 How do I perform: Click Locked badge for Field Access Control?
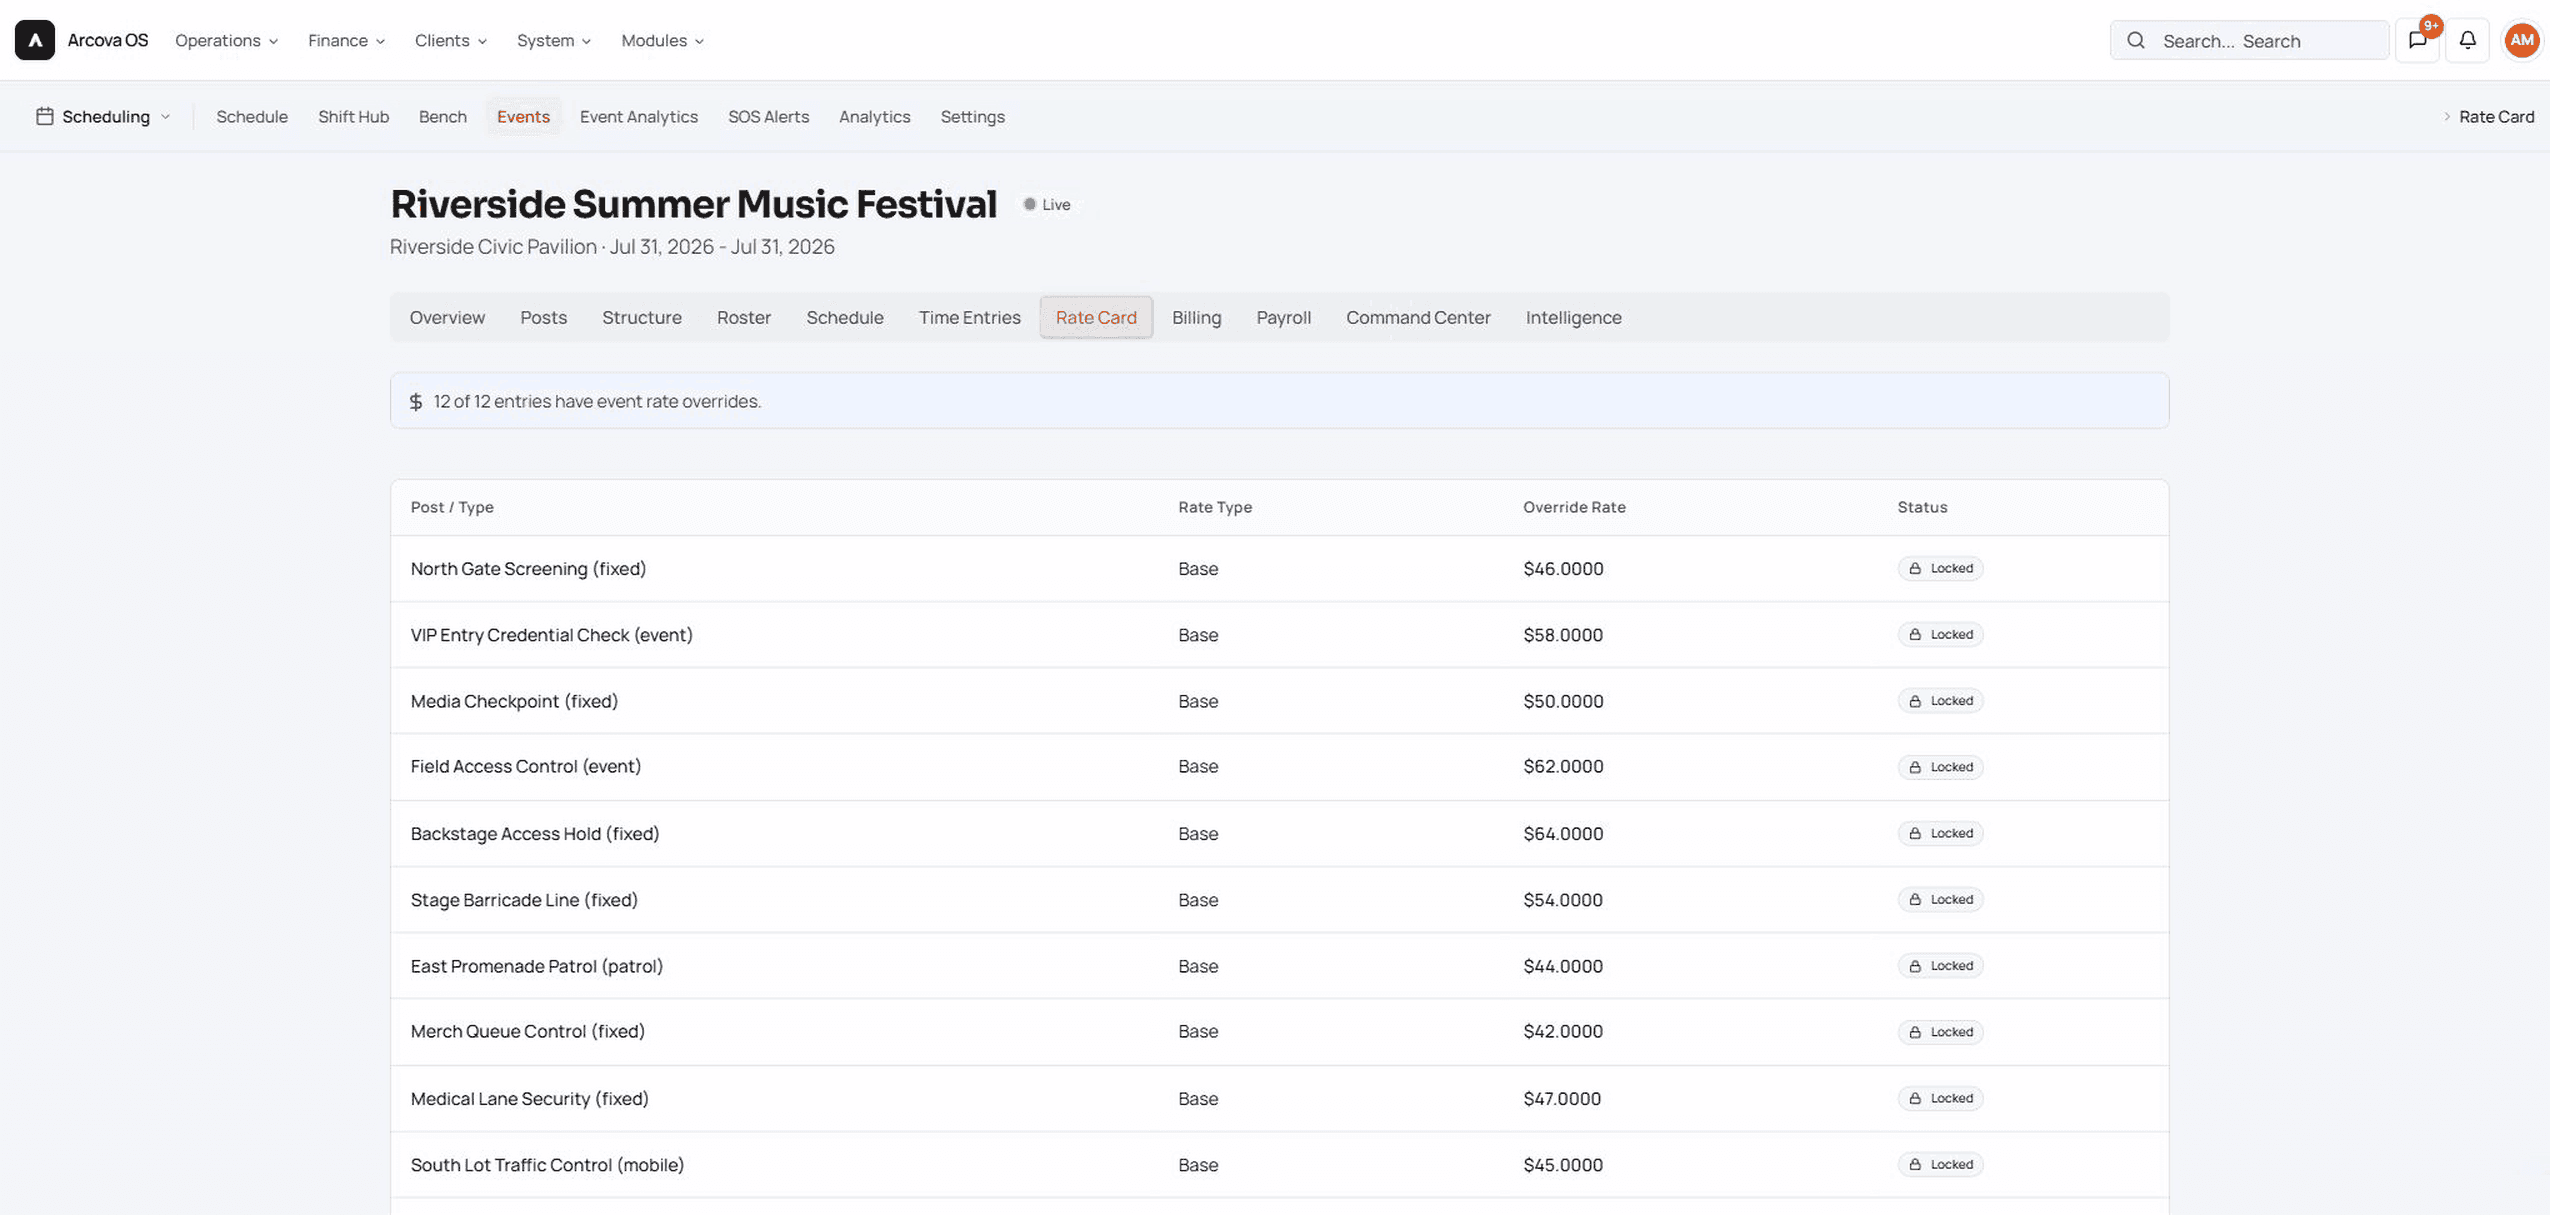(x=1939, y=767)
